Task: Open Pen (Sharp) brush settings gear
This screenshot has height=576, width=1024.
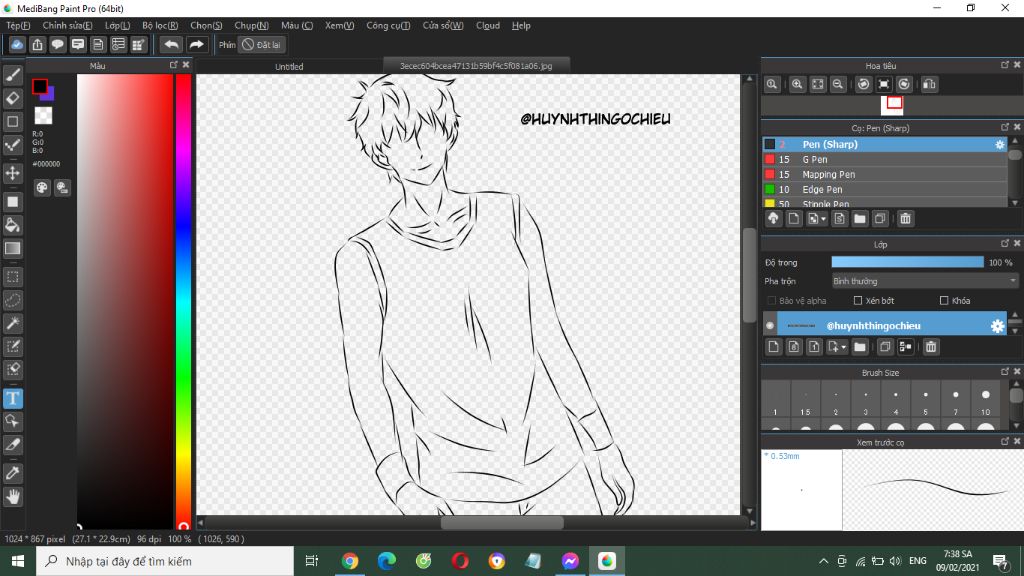Action: [x=1000, y=144]
